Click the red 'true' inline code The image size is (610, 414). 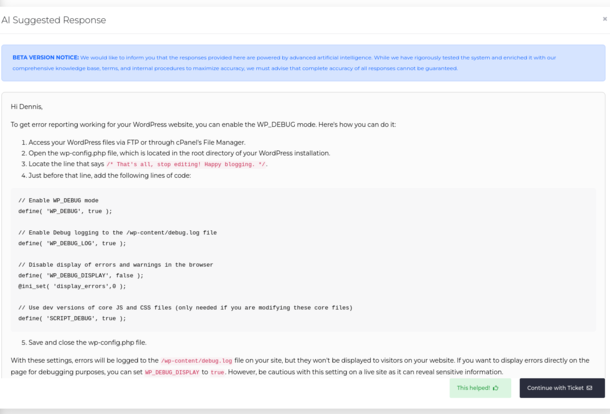(217, 372)
